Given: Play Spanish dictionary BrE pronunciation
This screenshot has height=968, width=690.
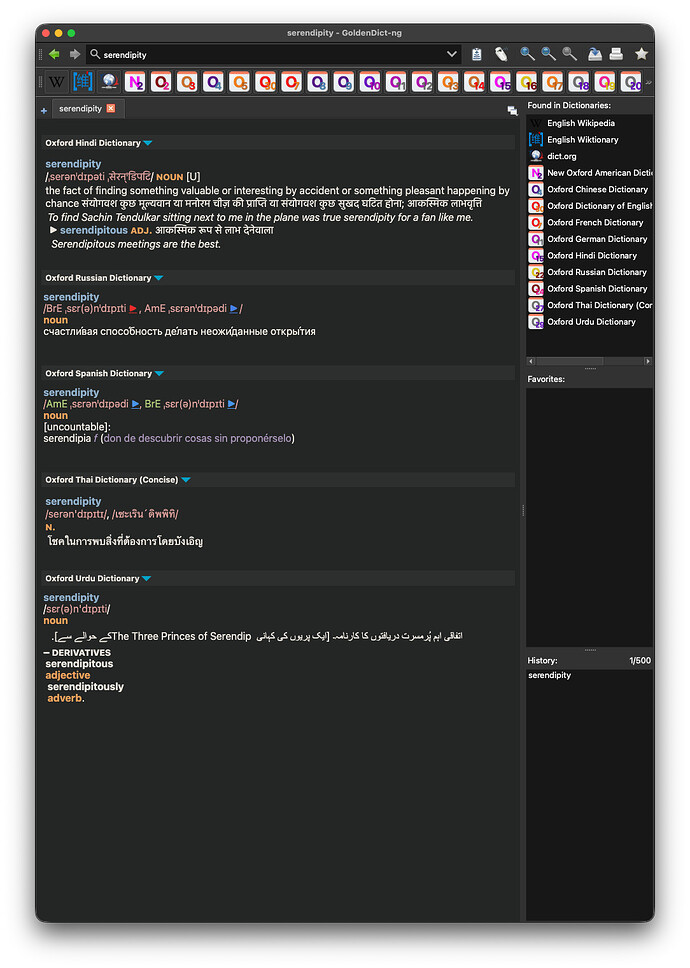Looking at the screenshot, I should (x=232, y=404).
